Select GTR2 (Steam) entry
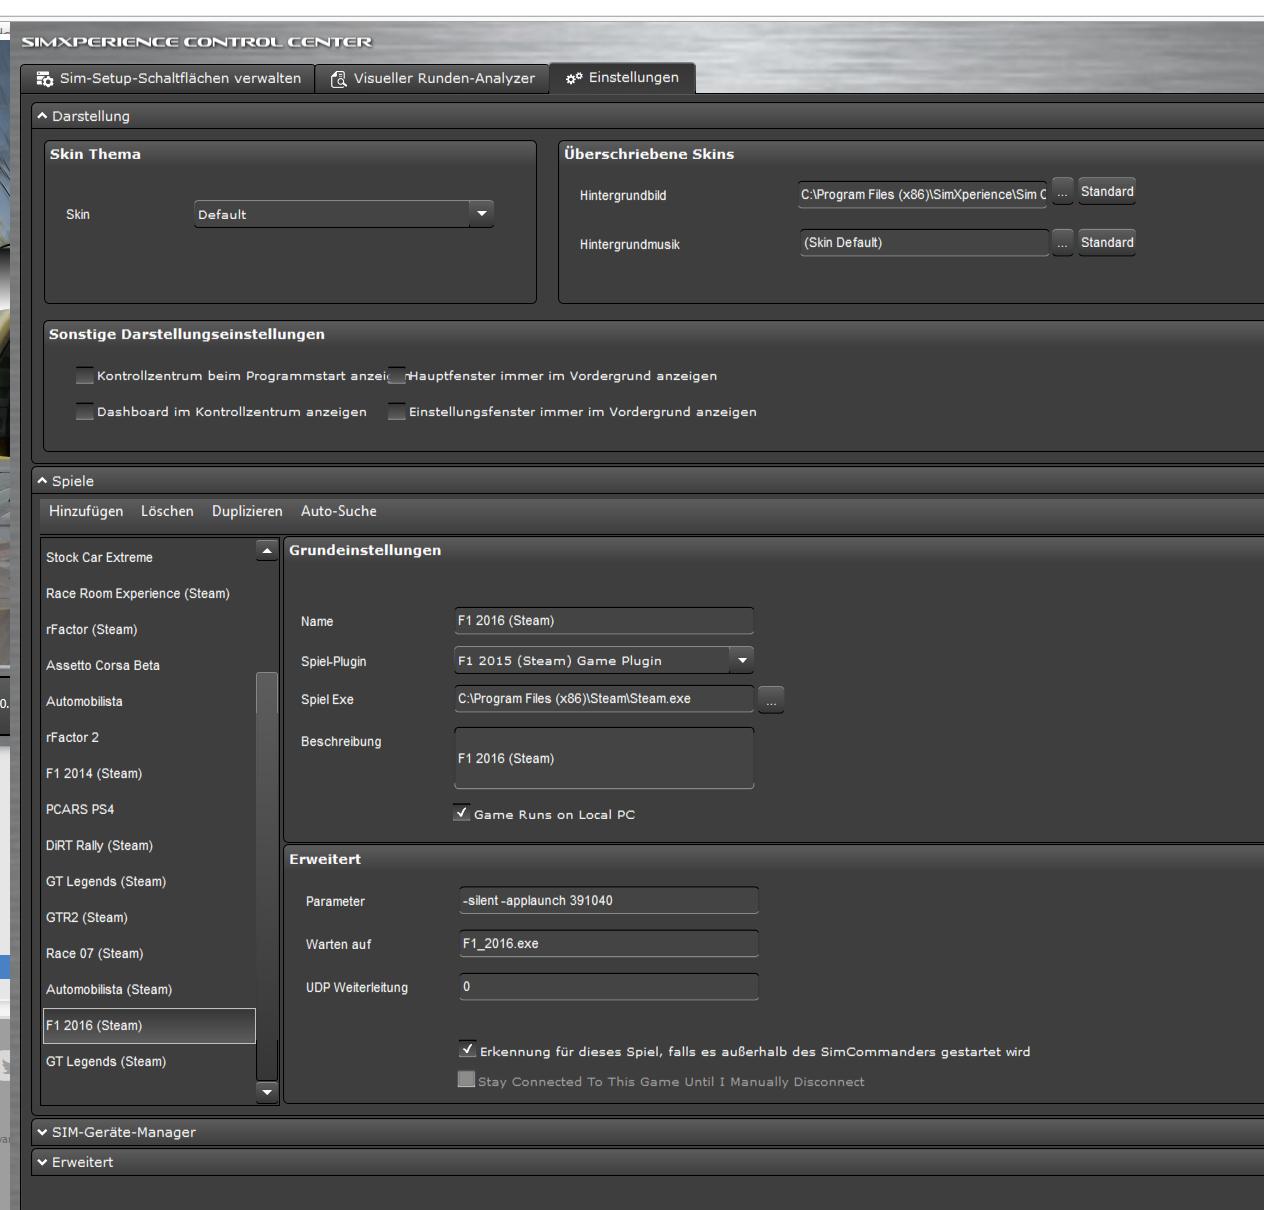The width and height of the screenshot is (1264, 1210). (148, 917)
